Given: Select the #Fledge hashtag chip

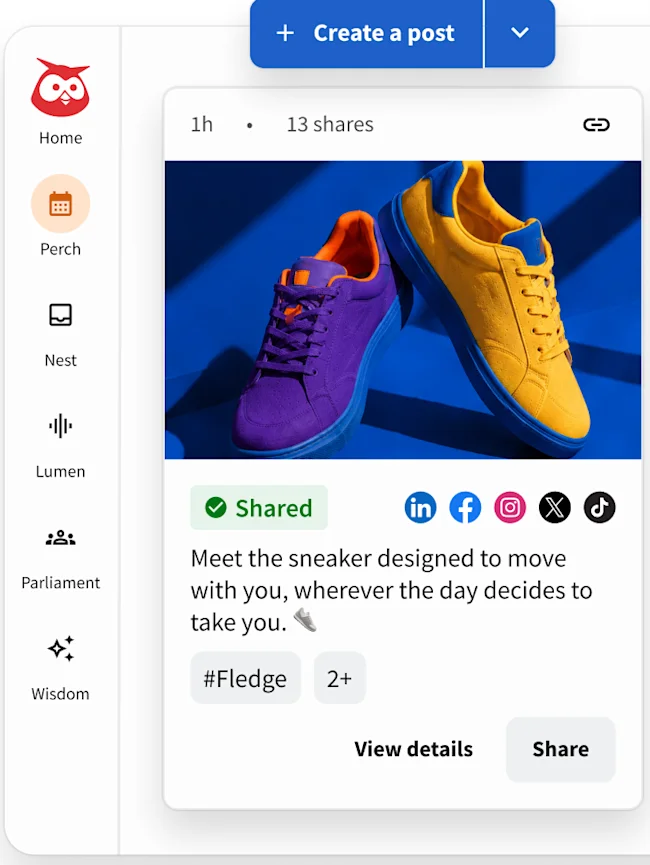Looking at the screenshot, I should point(246,678).
